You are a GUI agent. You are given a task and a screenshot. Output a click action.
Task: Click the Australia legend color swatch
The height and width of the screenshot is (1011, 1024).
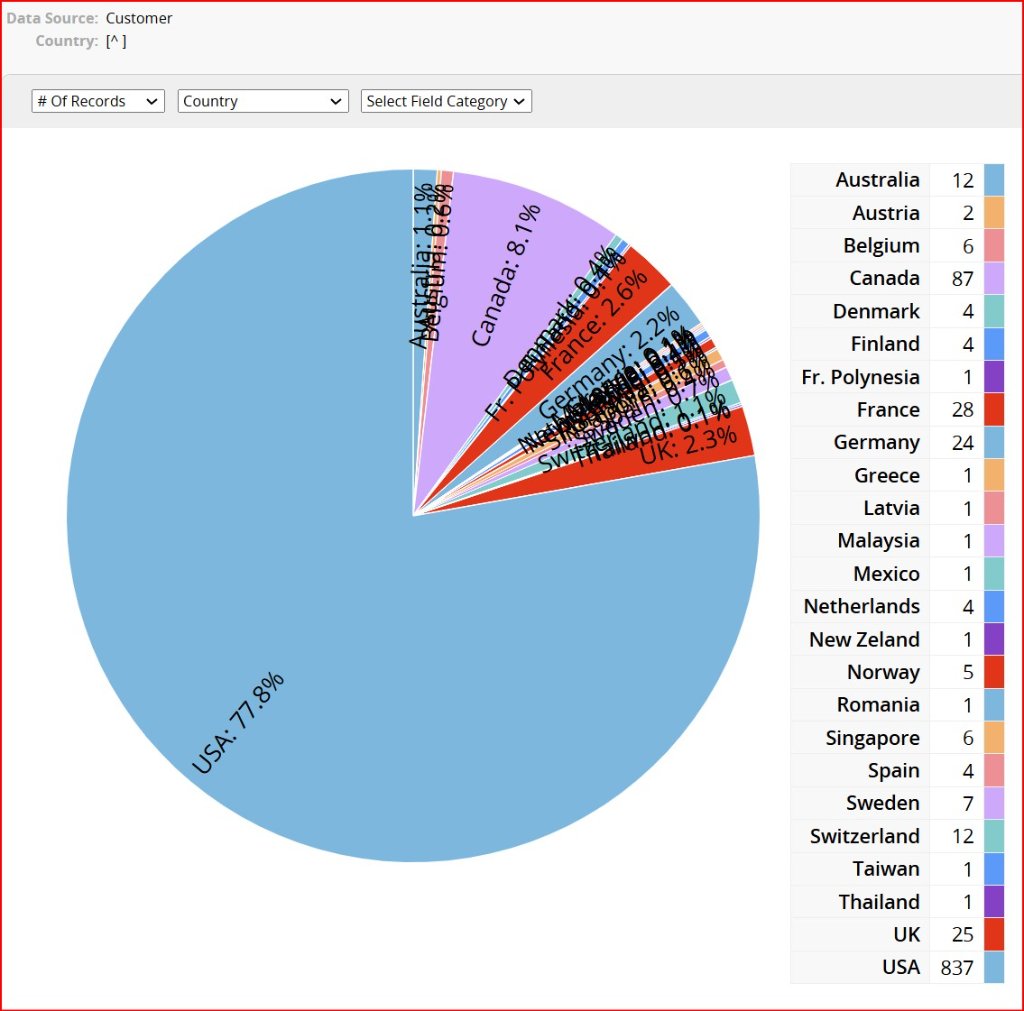coord(993,180)
